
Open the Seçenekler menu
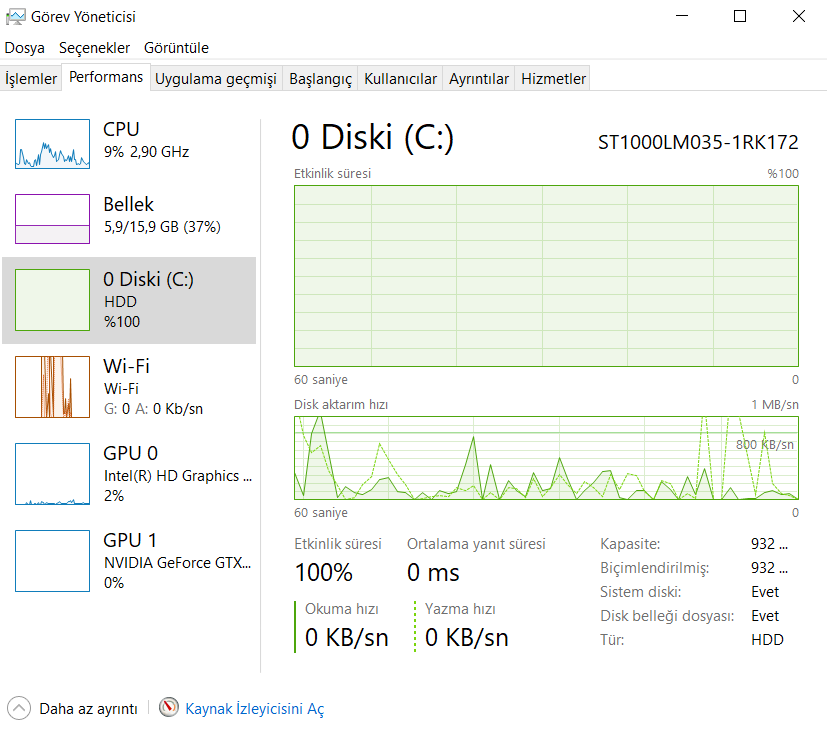95,48
